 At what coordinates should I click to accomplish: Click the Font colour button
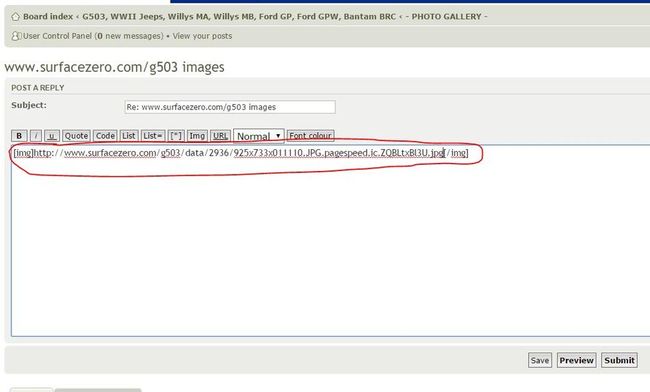pyautogui.click(x=310, y=136)
